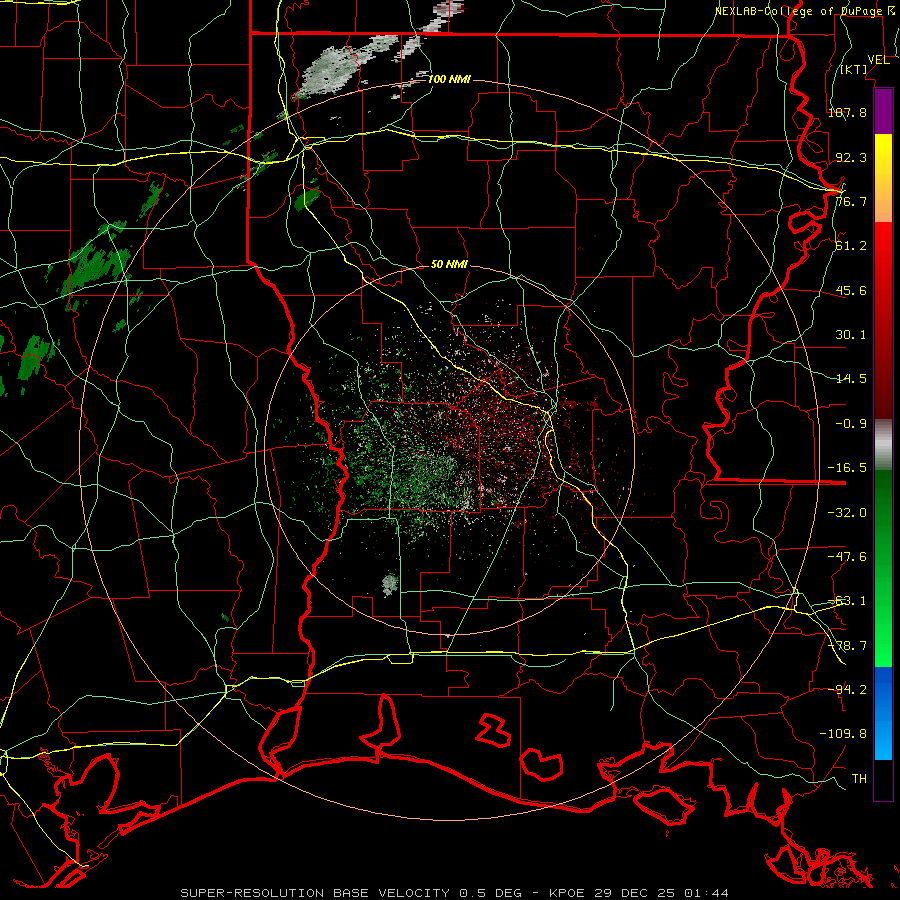The height and width of the screenshot is (900, 900).
Task: Click the 61.2 value on velocity scale
Action: point(851,246)
